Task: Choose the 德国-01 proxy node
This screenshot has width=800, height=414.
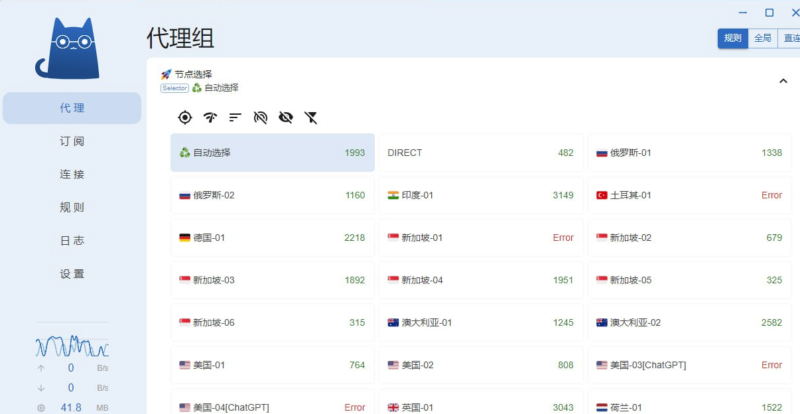Action: tap(272, 238)
